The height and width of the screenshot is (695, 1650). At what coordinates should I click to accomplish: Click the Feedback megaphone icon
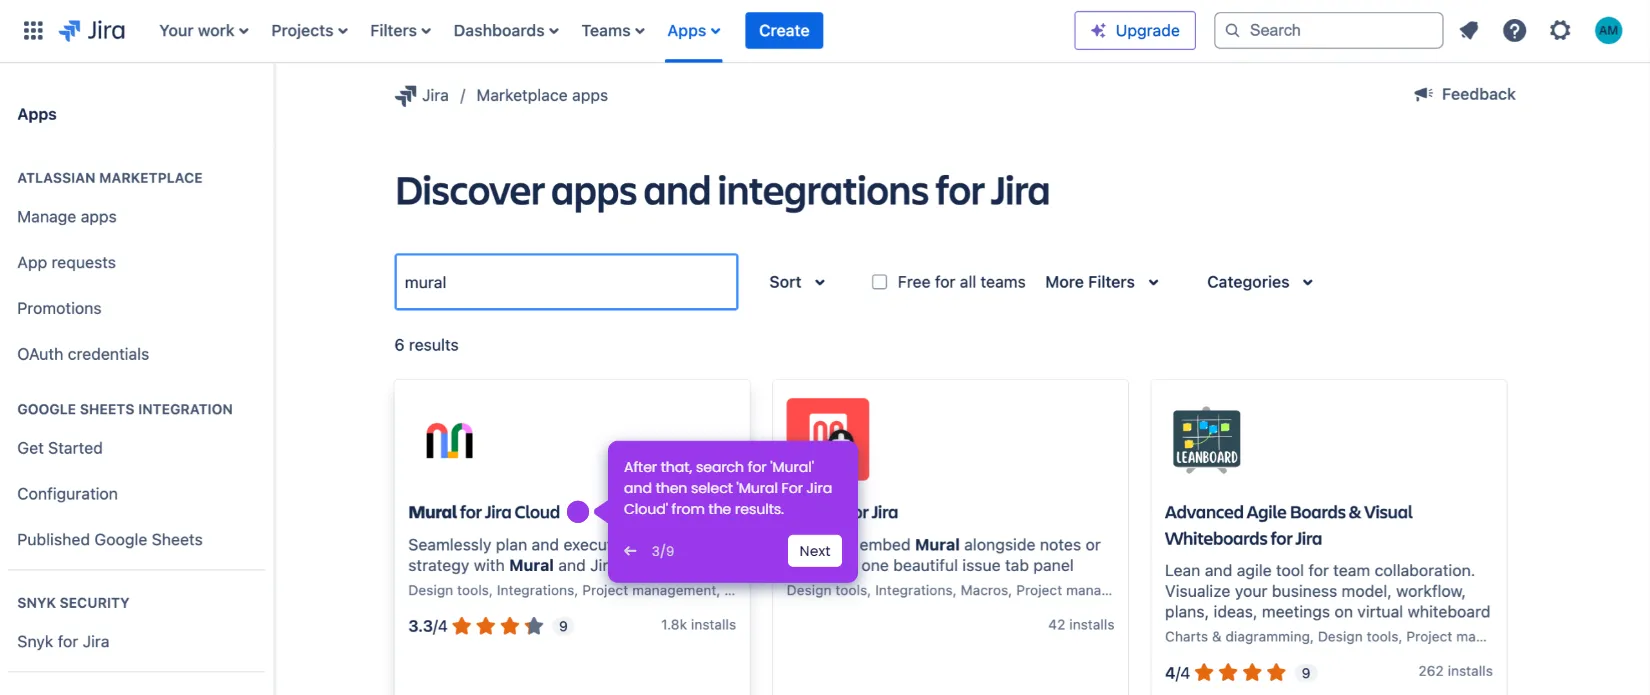pos(1424,94)
